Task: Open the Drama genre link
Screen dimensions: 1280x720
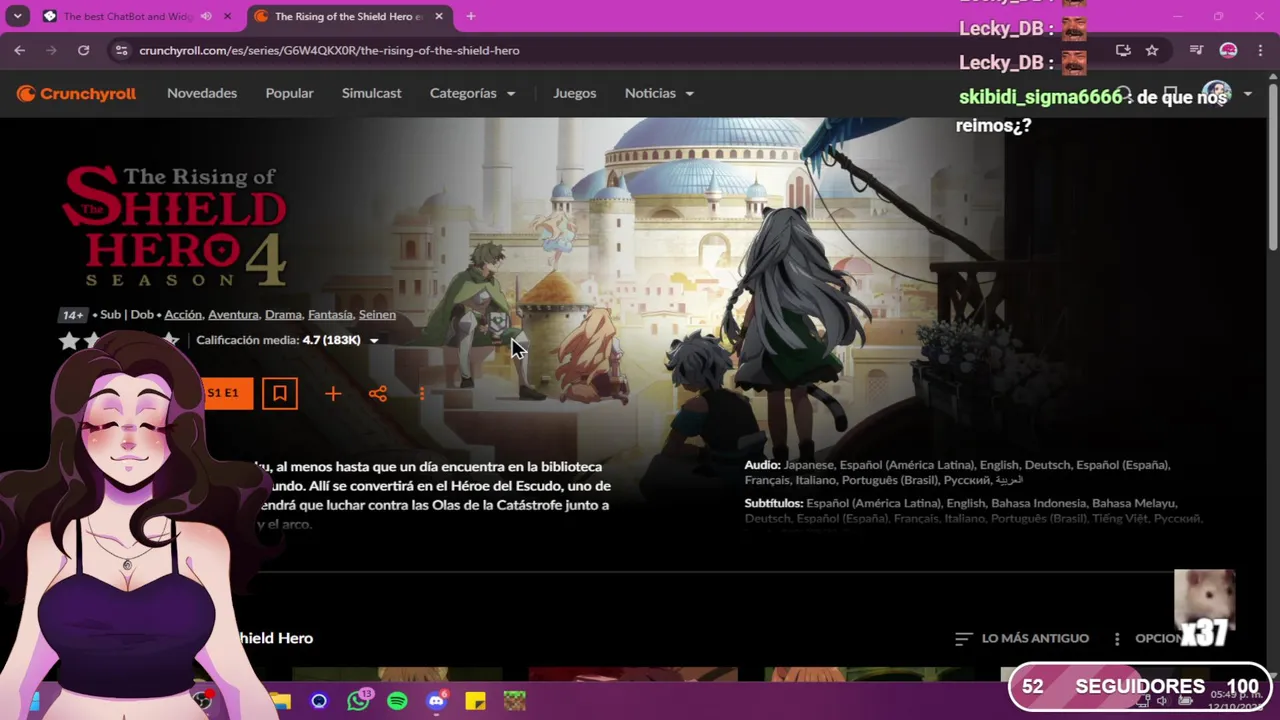Action: (283, 314)
